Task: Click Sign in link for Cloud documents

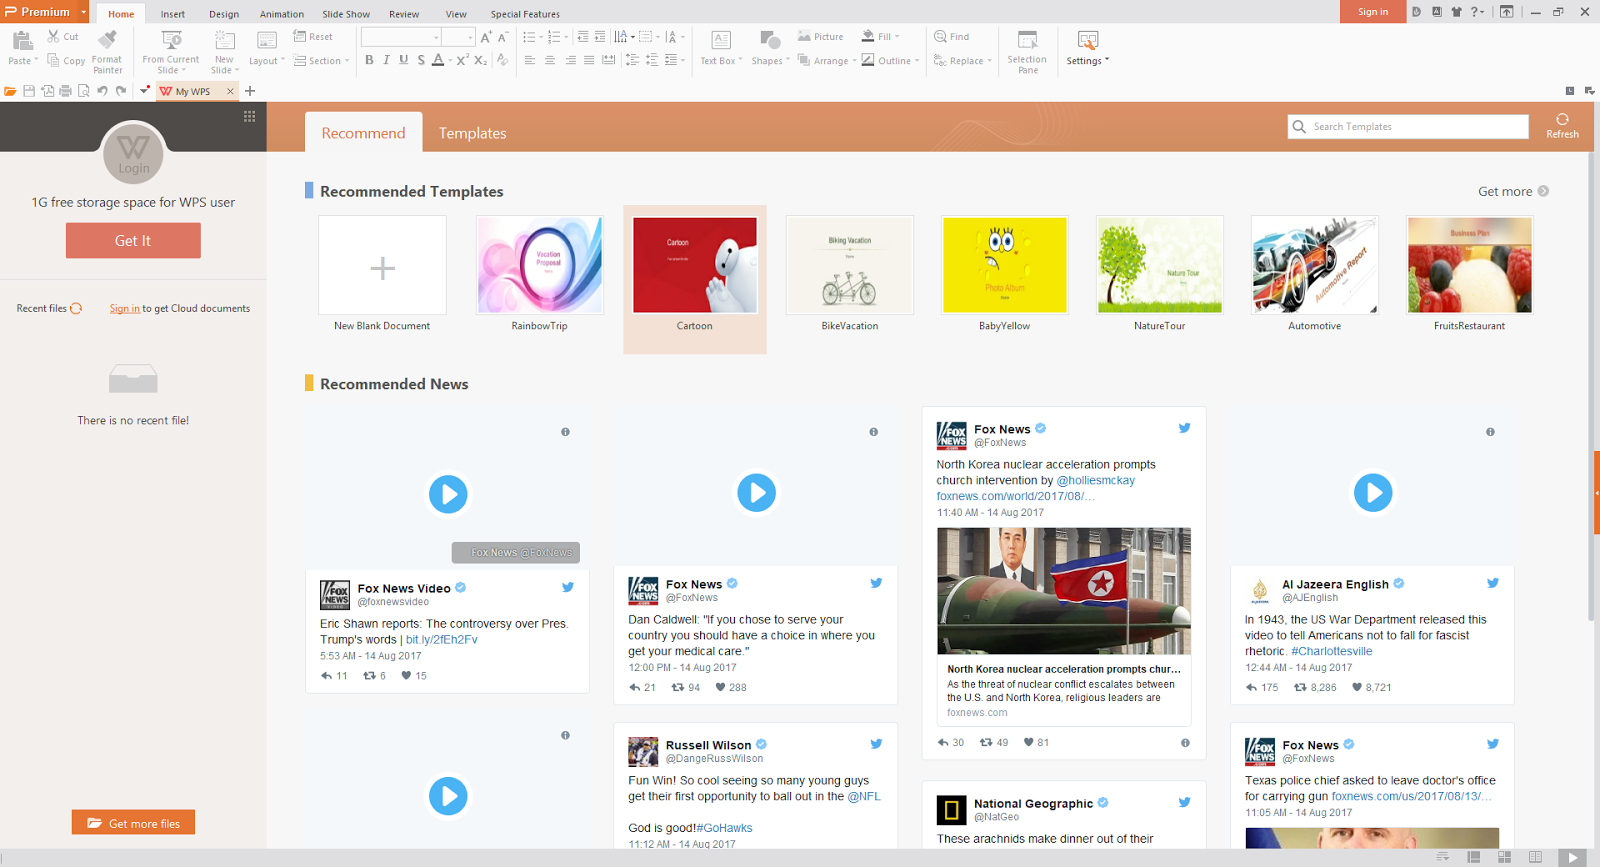Action: [125, 309]
